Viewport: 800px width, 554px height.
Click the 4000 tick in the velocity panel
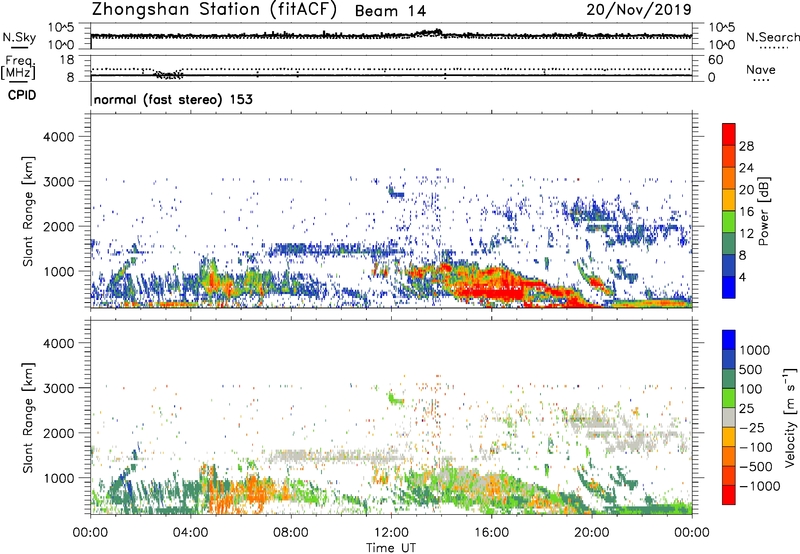click(x=58, y=343)
